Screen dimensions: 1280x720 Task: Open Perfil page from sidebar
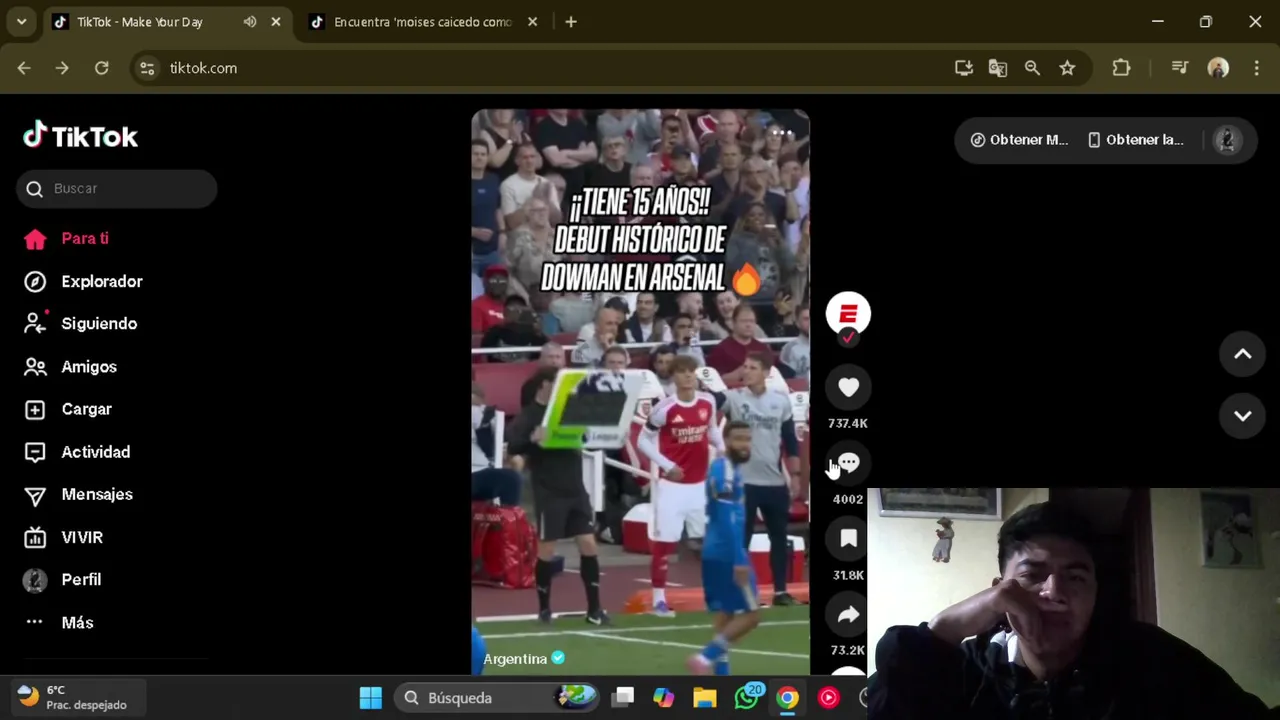point(62,580)
